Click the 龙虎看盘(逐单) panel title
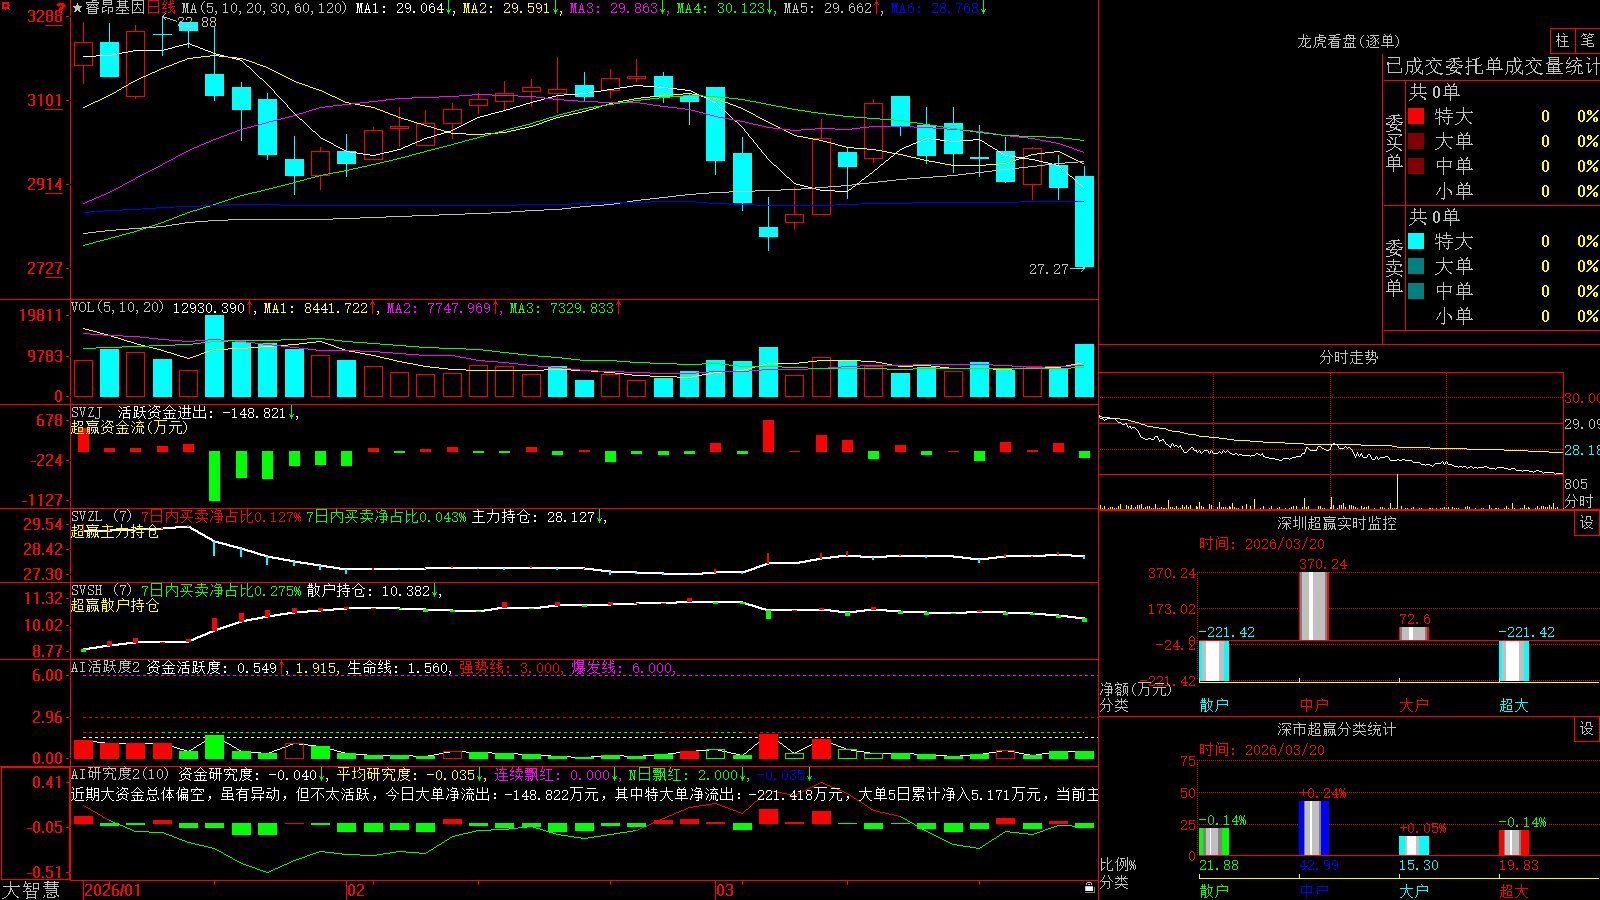Viewport: 1600px width, 900px height. (x=1349, y=41)
